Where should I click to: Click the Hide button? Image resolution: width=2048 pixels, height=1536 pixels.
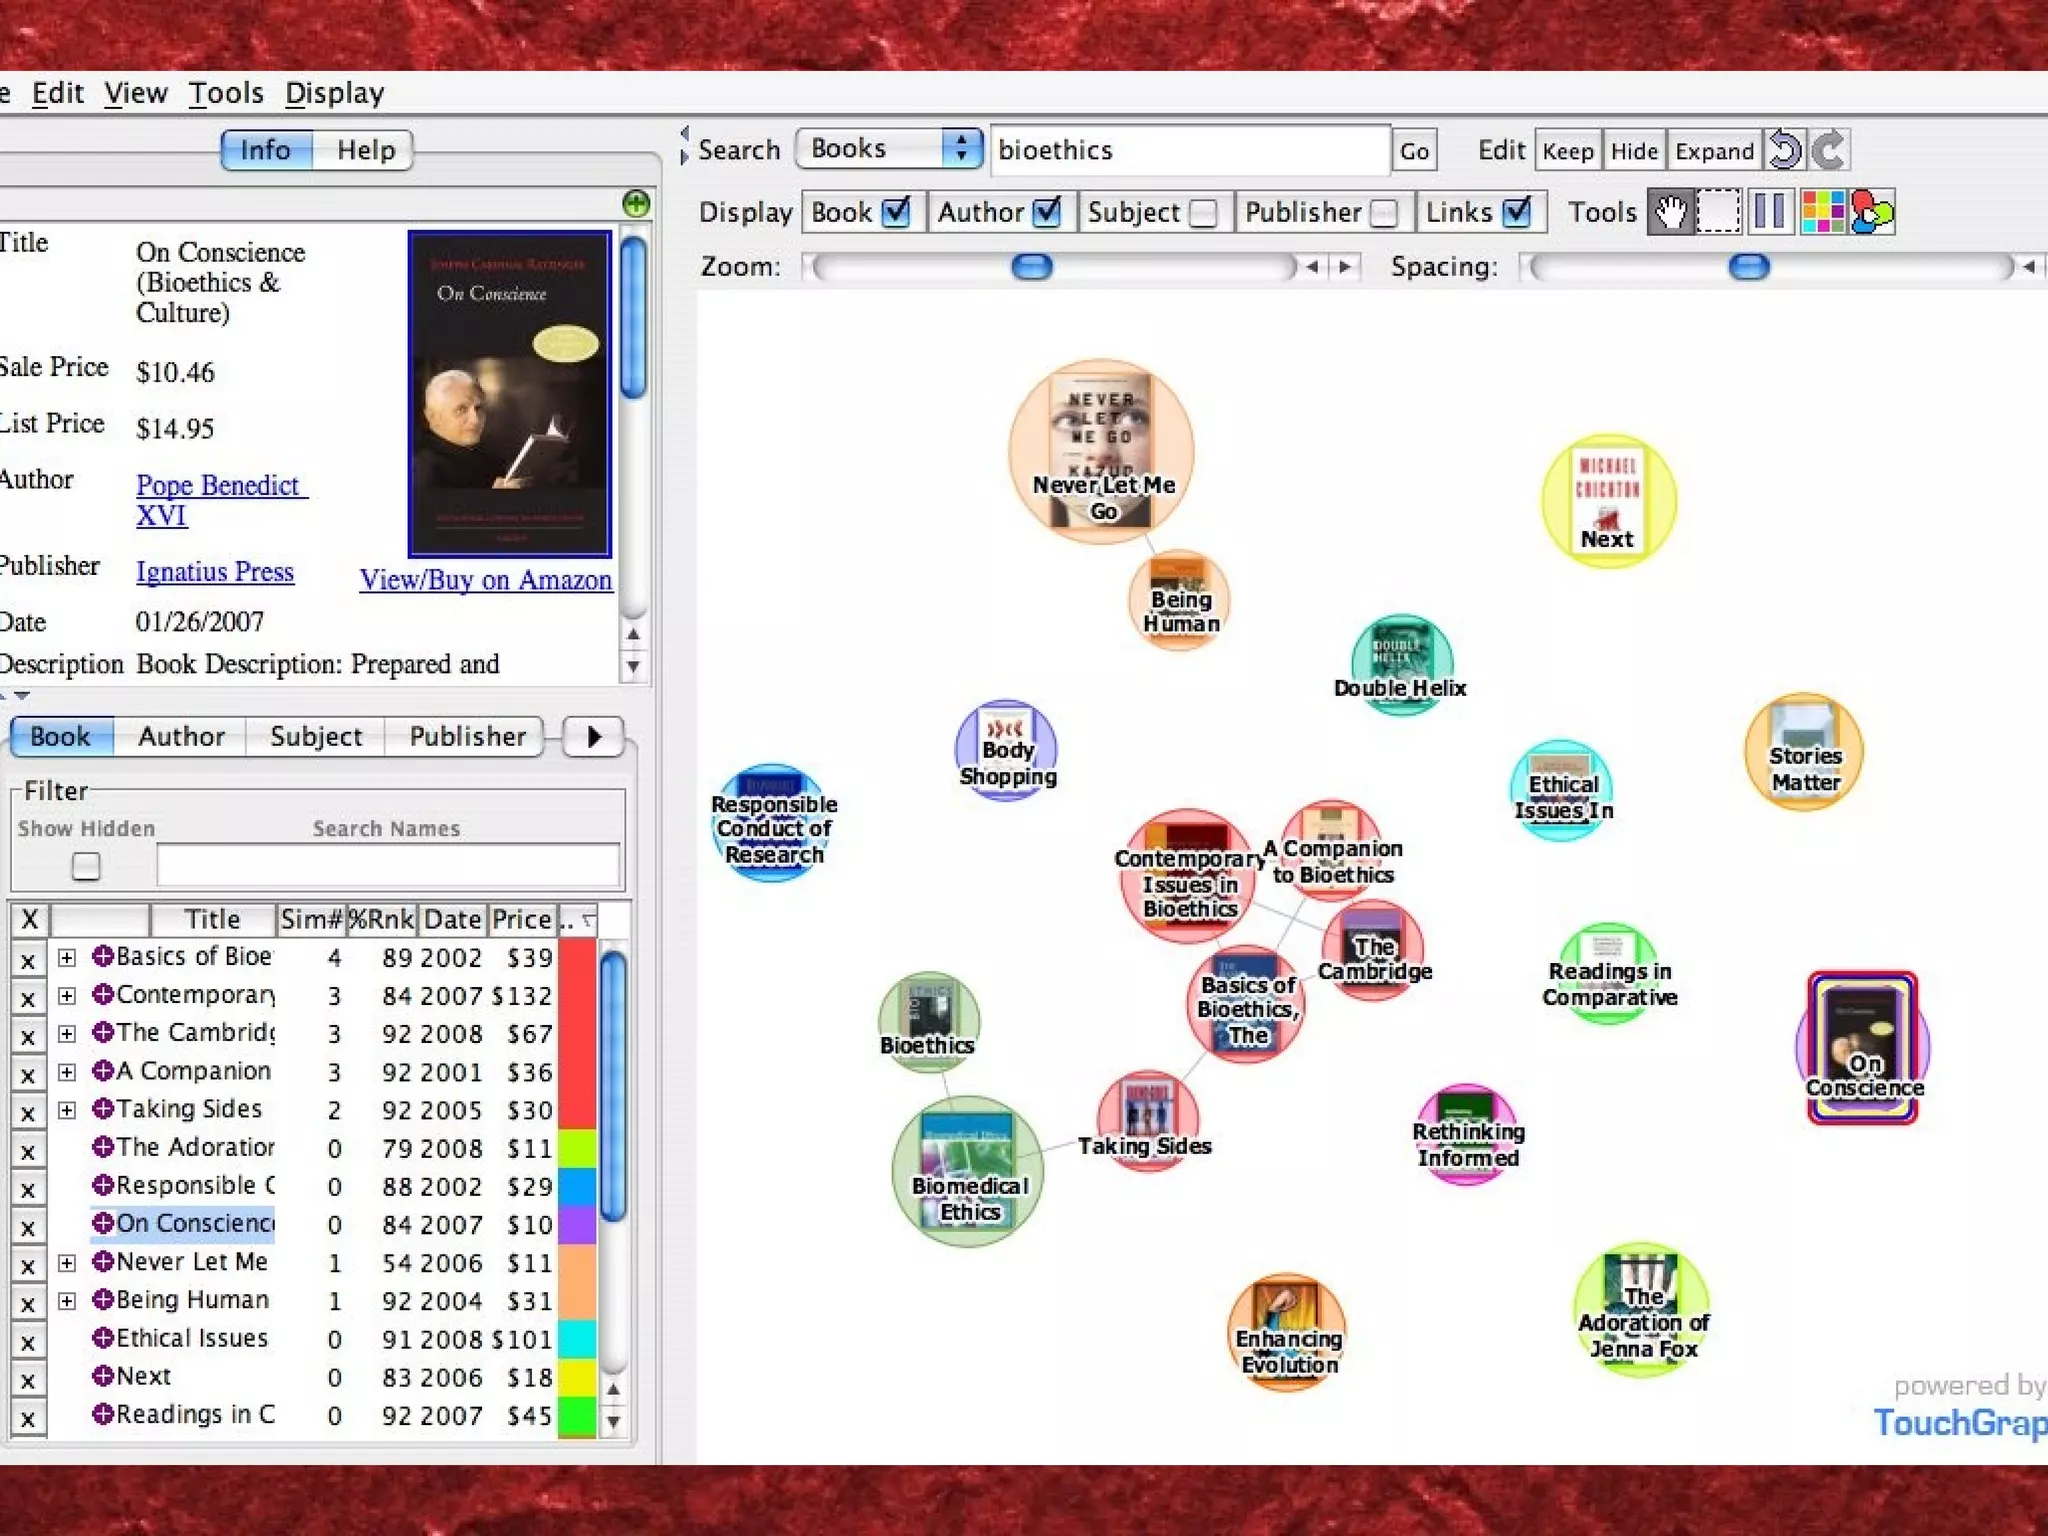(x=1634, y=151)
